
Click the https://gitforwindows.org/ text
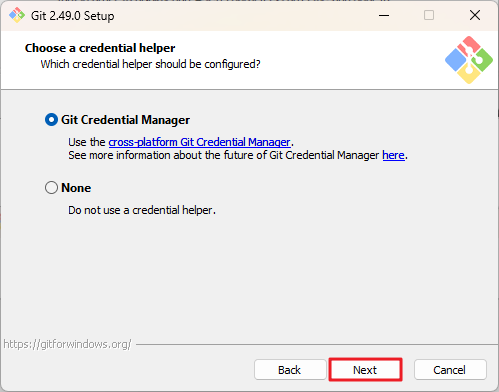[67, 344]
